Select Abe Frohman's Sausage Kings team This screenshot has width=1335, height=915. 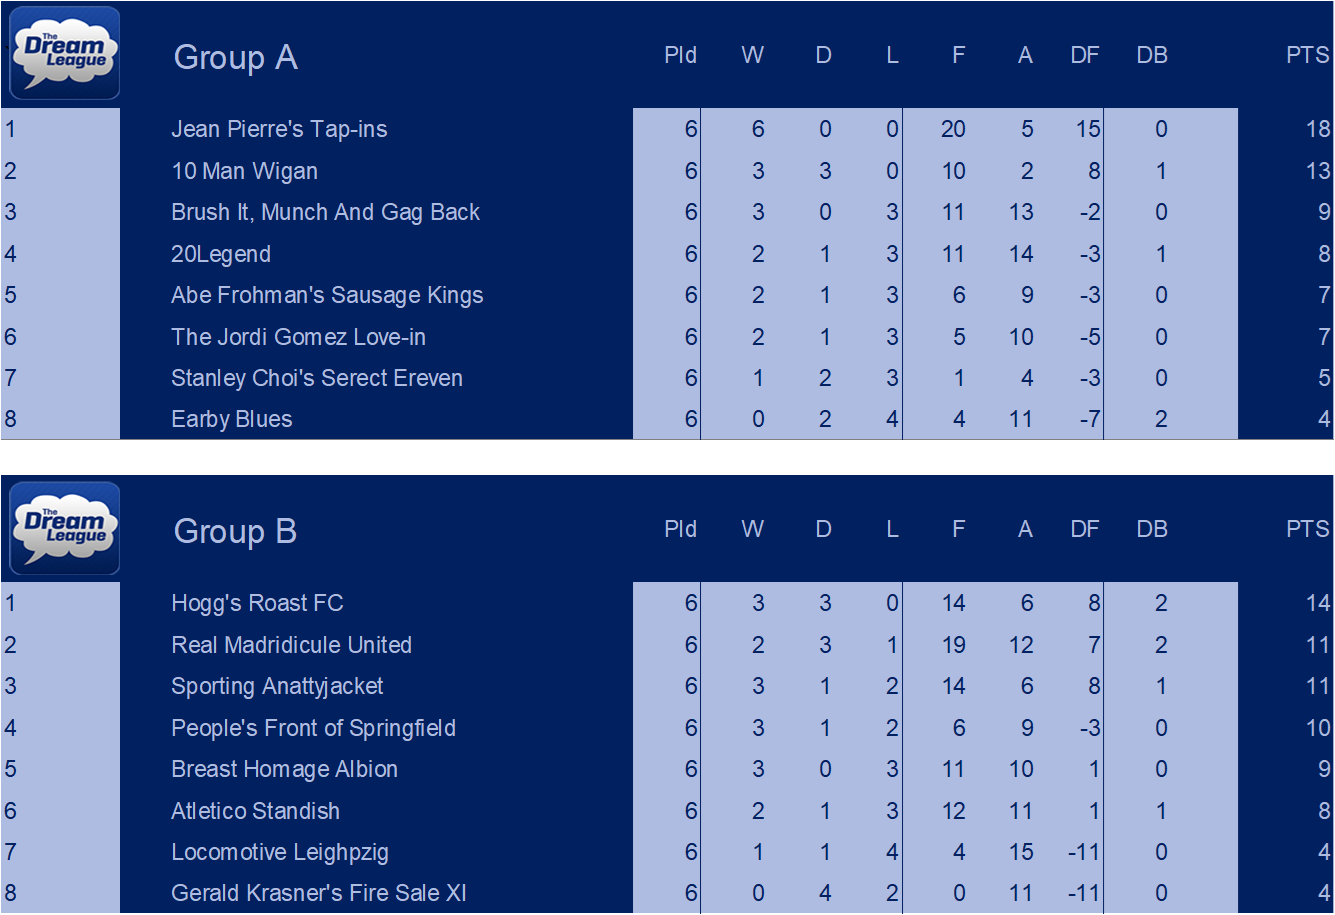tap(327, 296)
